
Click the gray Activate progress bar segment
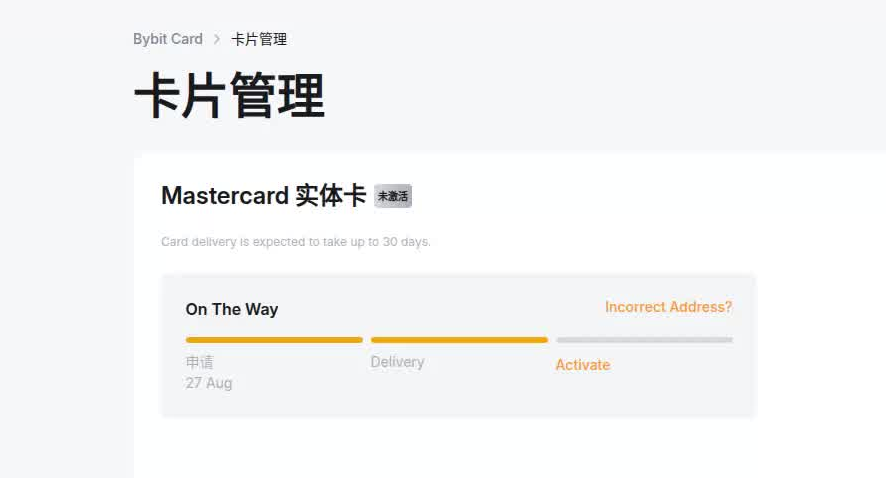pos(644,340)
